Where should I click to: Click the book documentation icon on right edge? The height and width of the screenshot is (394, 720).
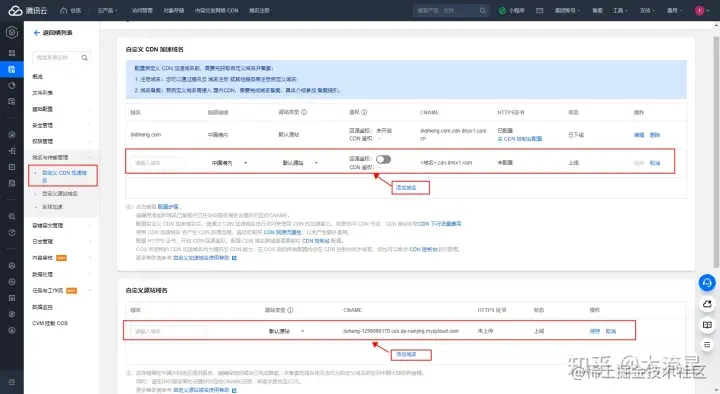tap(707, 325)
